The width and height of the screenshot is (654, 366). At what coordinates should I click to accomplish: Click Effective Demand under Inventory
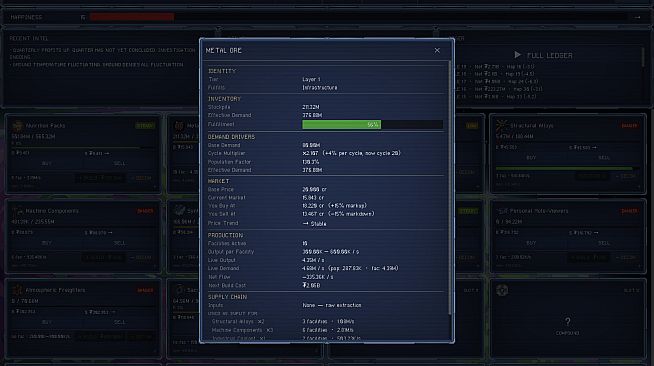click(x=229, y=115)
